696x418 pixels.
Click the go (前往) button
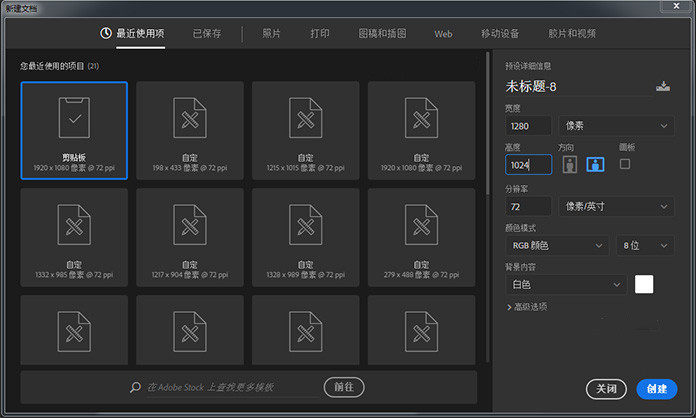[344, 387]
